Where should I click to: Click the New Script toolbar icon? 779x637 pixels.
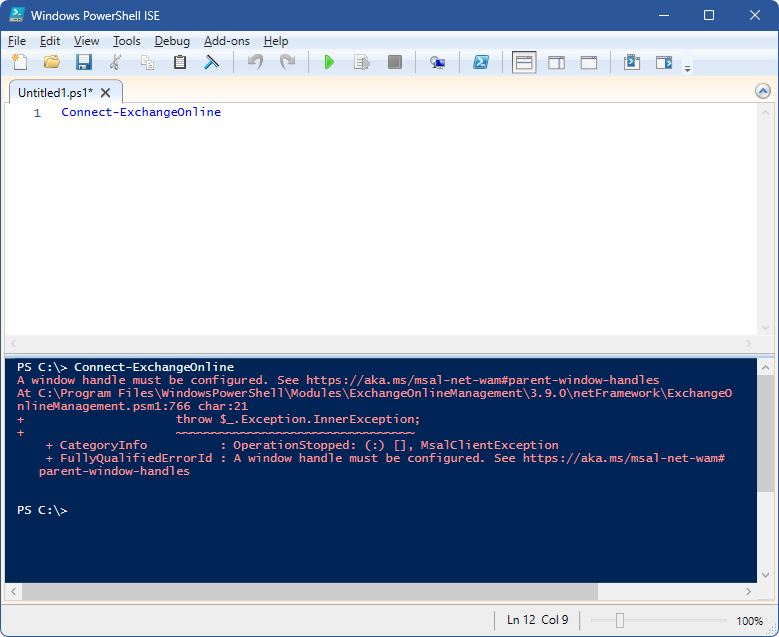pyautogui.click(x=20, y=62)
